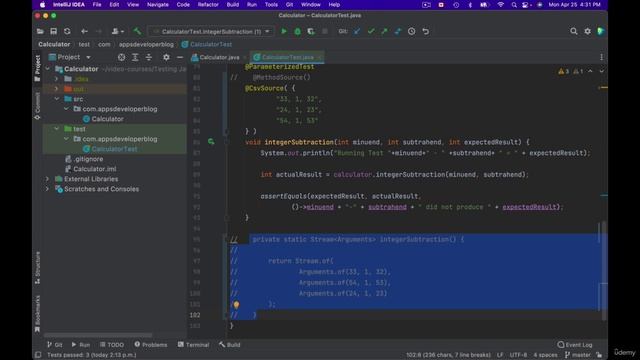Screen dimensions: 640x360
Task: Click the master branch widget in status bar
Action: coord(578,355)
